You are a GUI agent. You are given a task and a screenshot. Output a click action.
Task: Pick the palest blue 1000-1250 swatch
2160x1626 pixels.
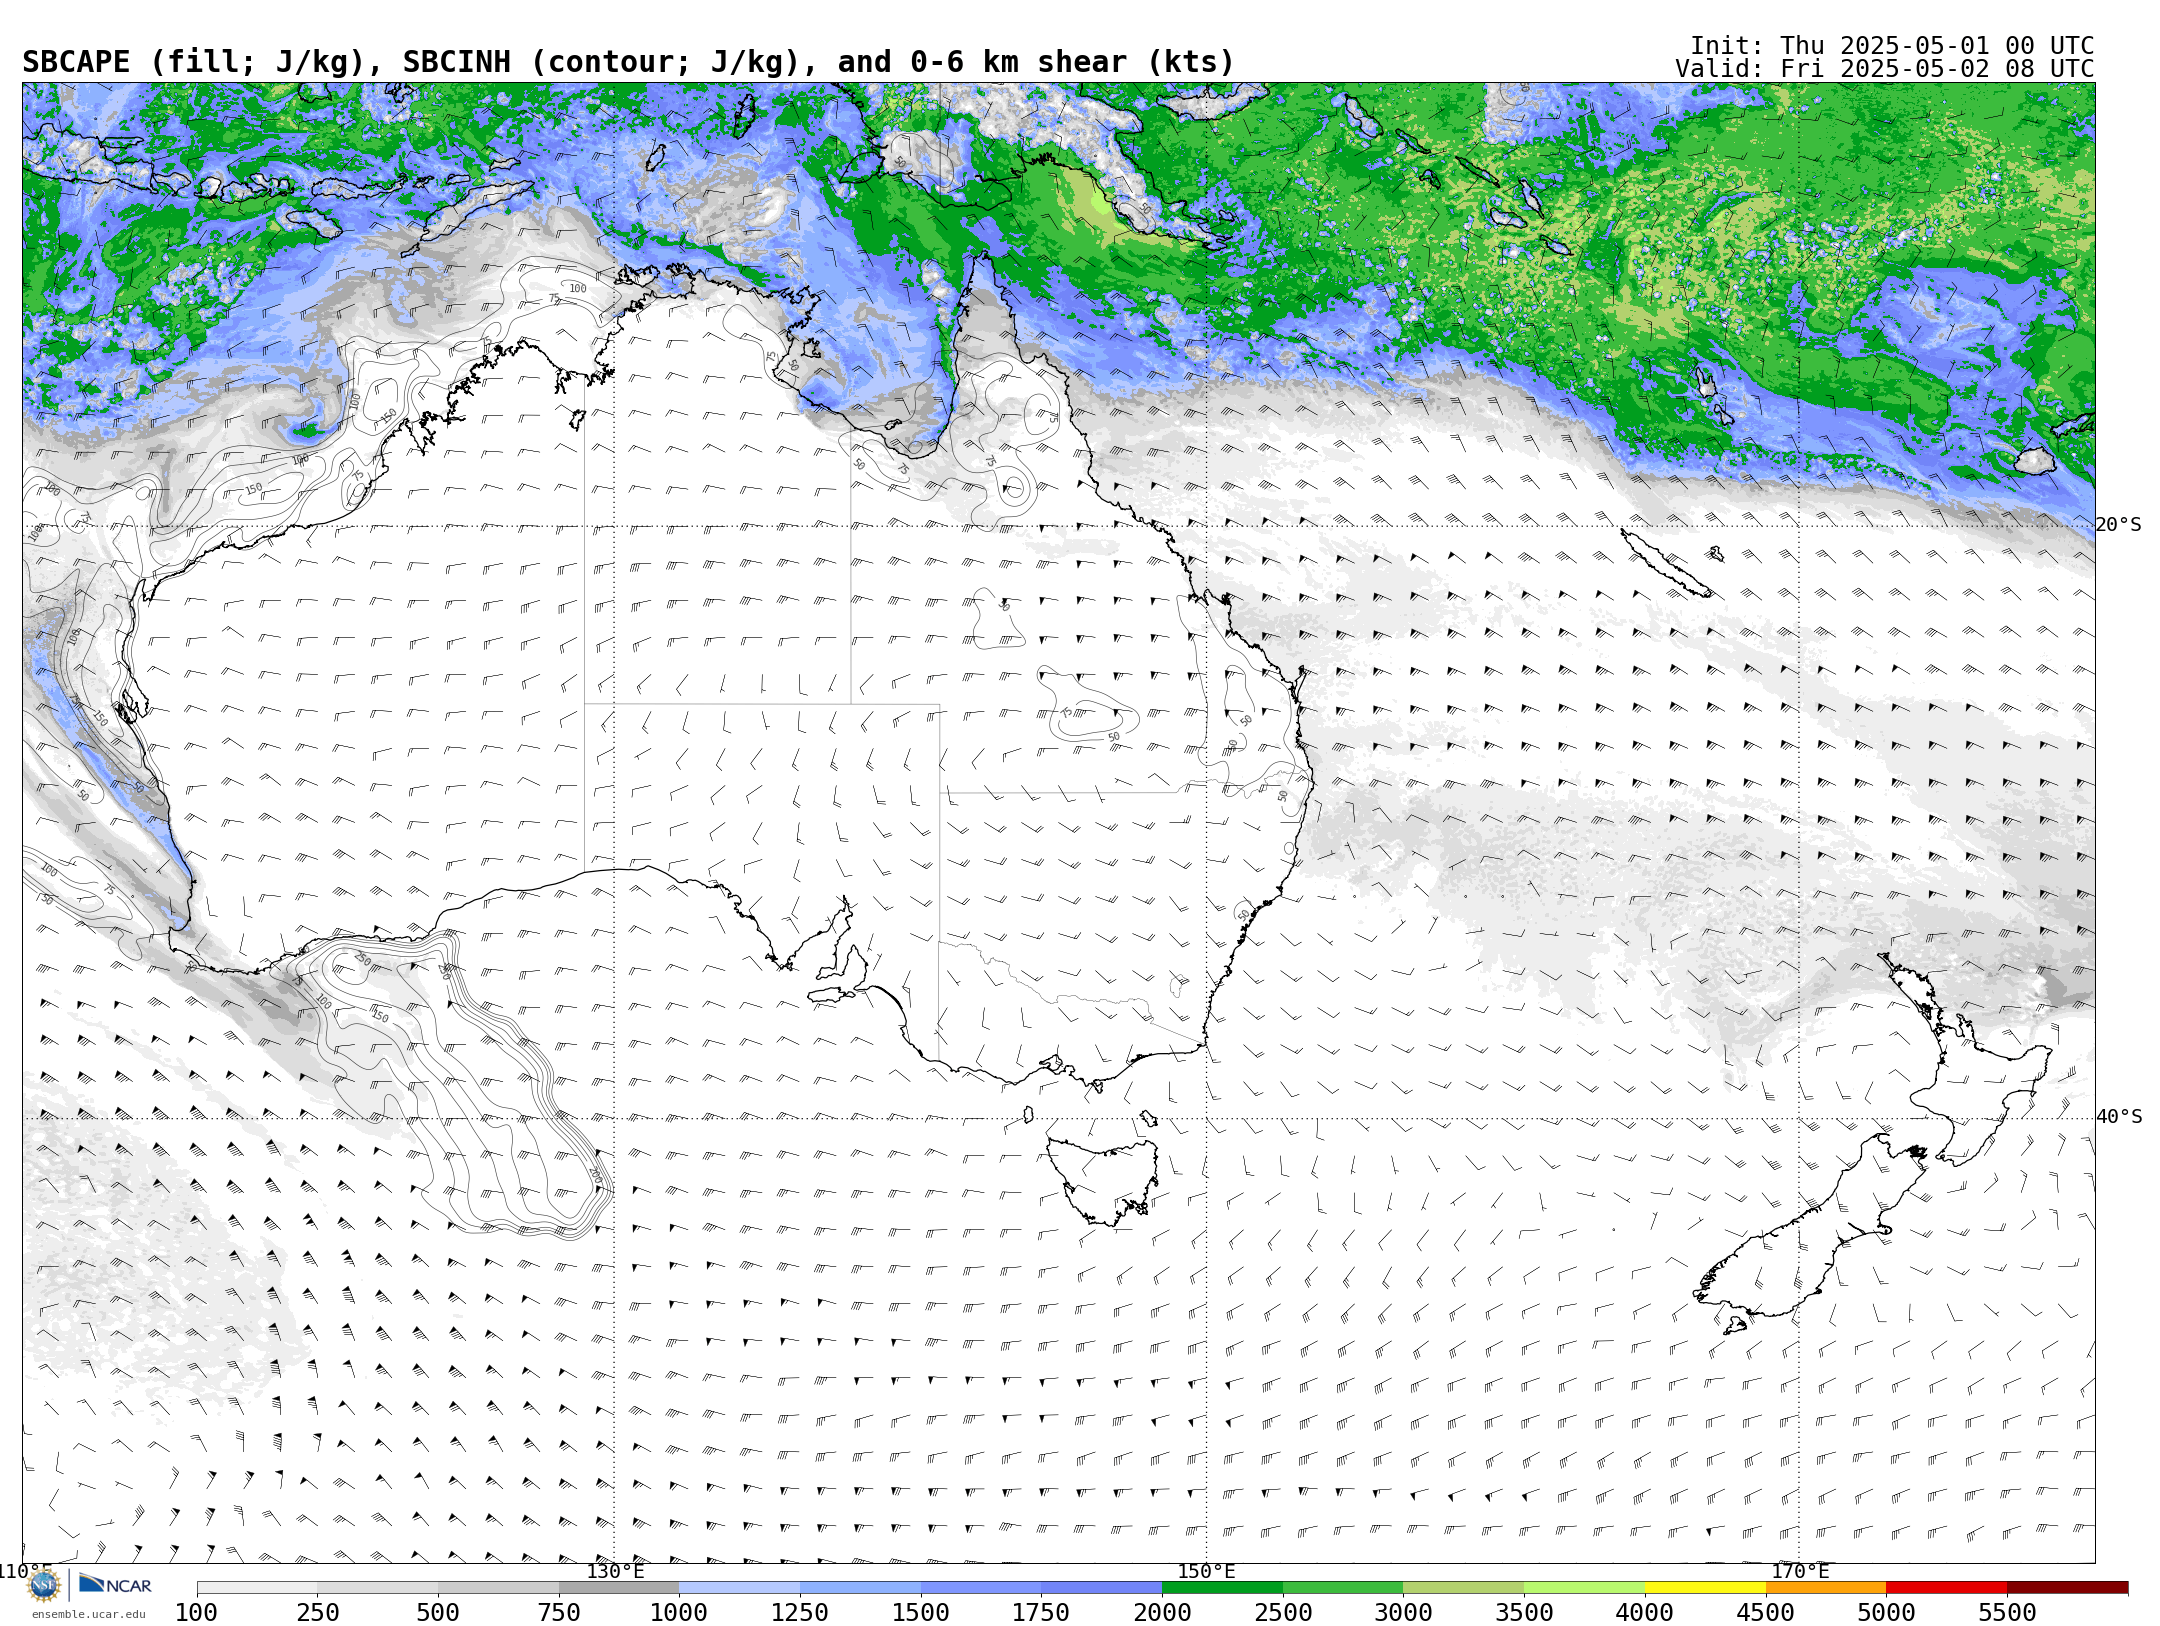pyautogui.click(x=739, y=1588)
